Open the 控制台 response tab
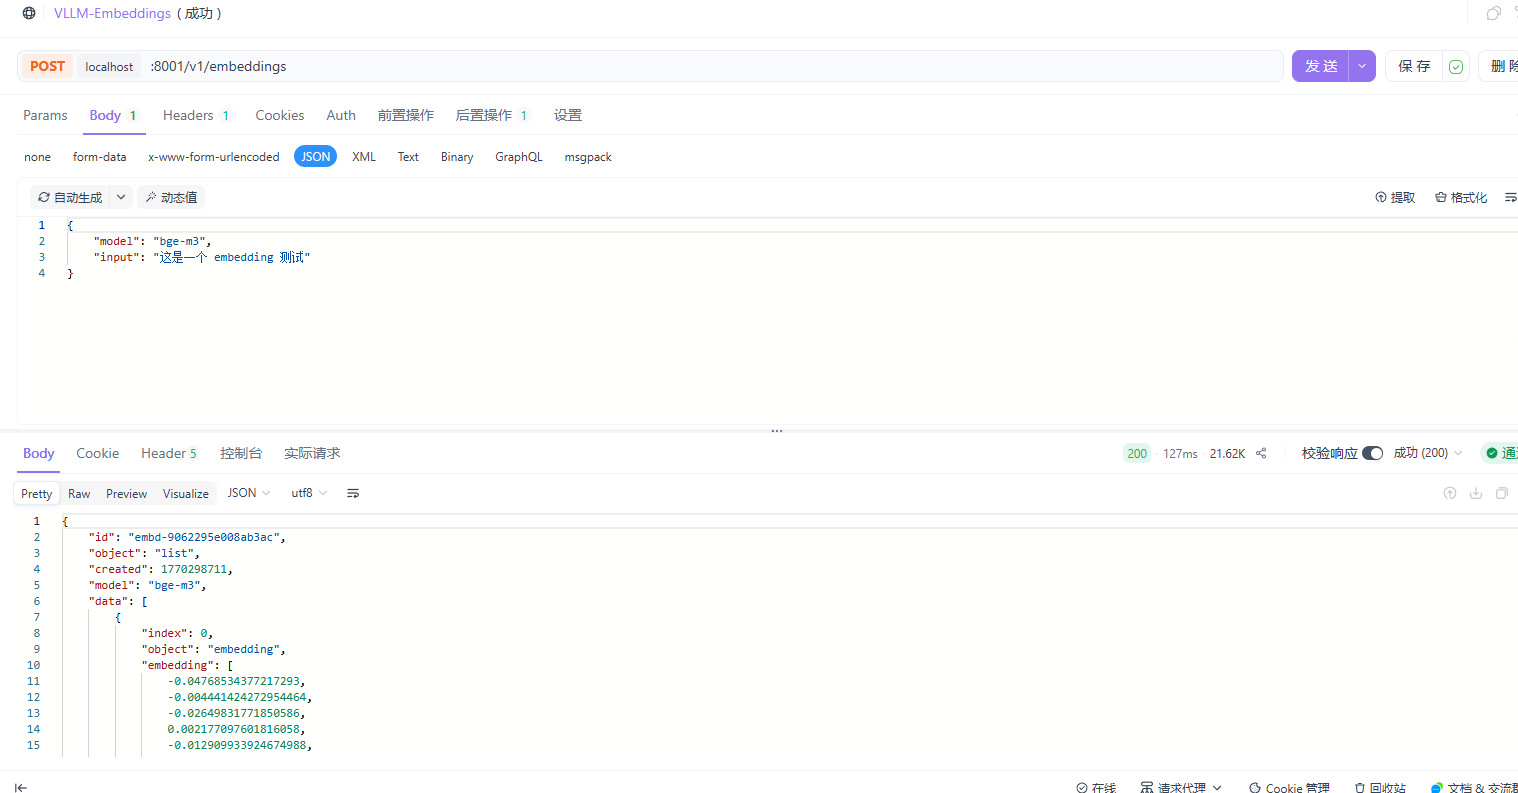 tap(241, 453)
